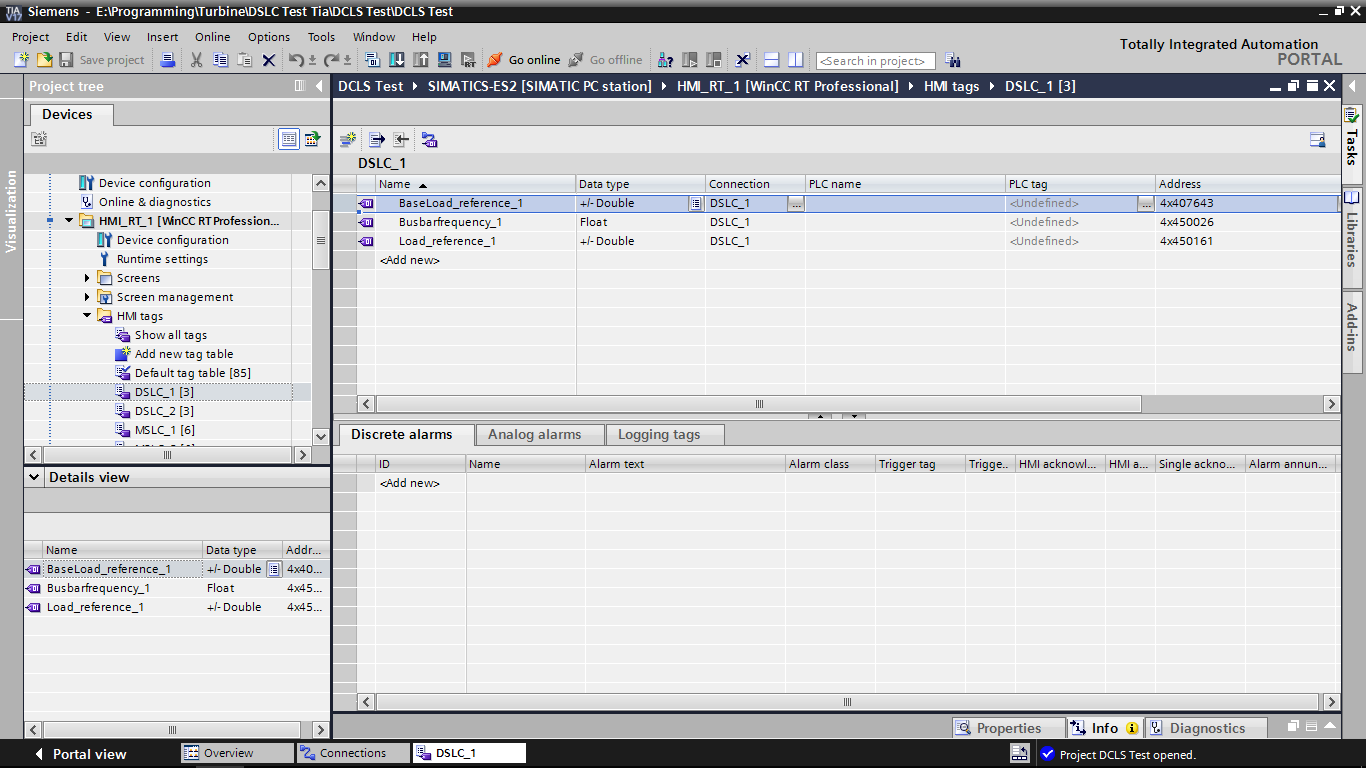The image size is (1366, 768).
Task: Collapse the HMI tags tree node
Action: (x=87, y=316)
